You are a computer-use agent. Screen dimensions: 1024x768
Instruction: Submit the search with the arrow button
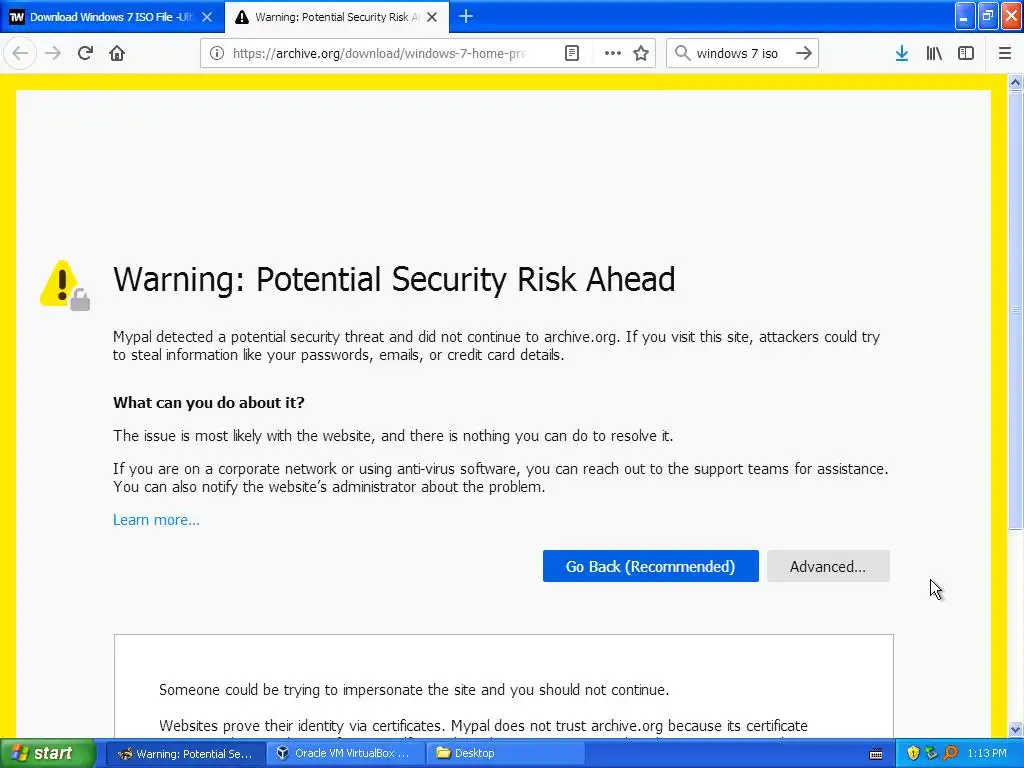pyautogui.click(x=804, y=53)
